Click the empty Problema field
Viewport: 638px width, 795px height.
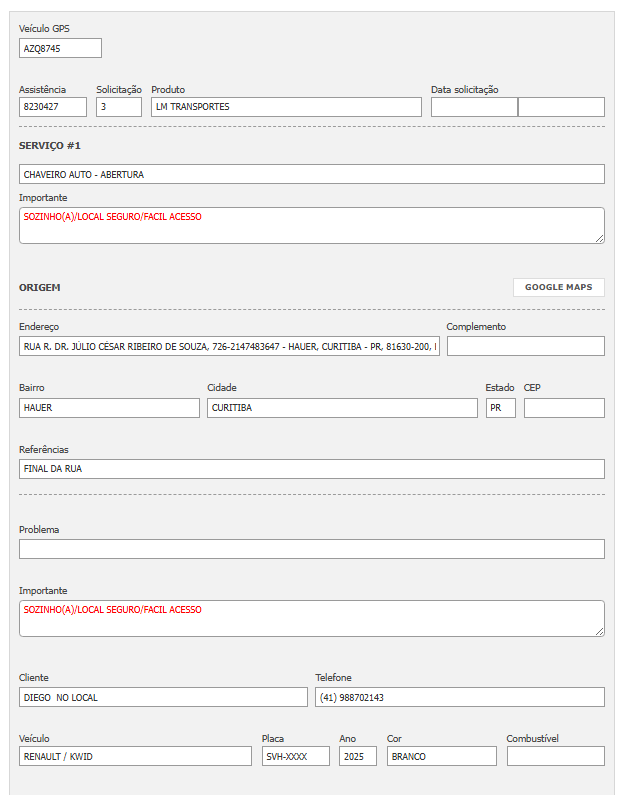[312, 549]
